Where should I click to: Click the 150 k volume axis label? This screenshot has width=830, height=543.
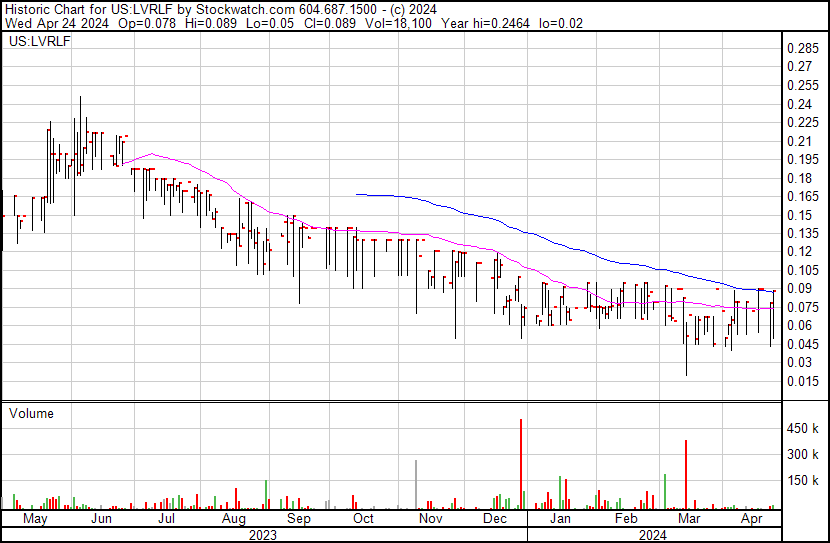pos(803,481)
